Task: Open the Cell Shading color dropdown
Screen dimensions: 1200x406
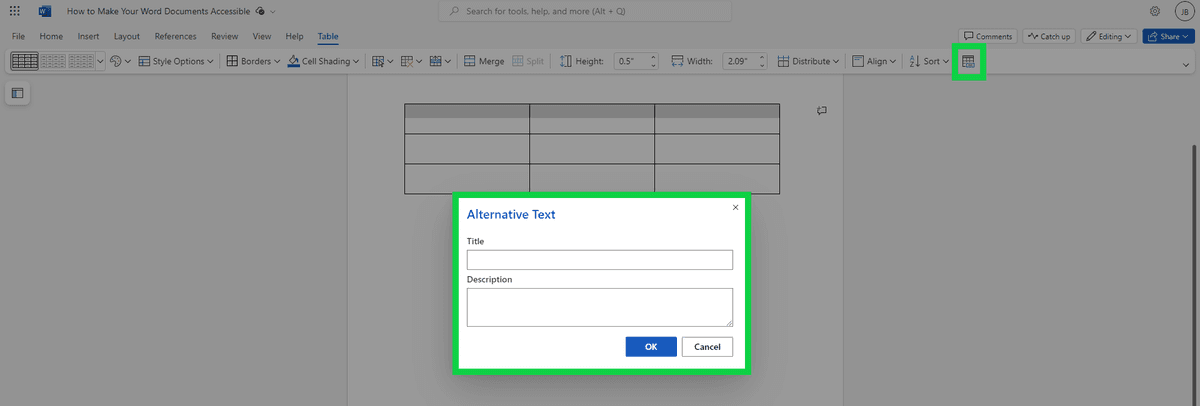Action: pyautogui.click(x=324, y=61)
